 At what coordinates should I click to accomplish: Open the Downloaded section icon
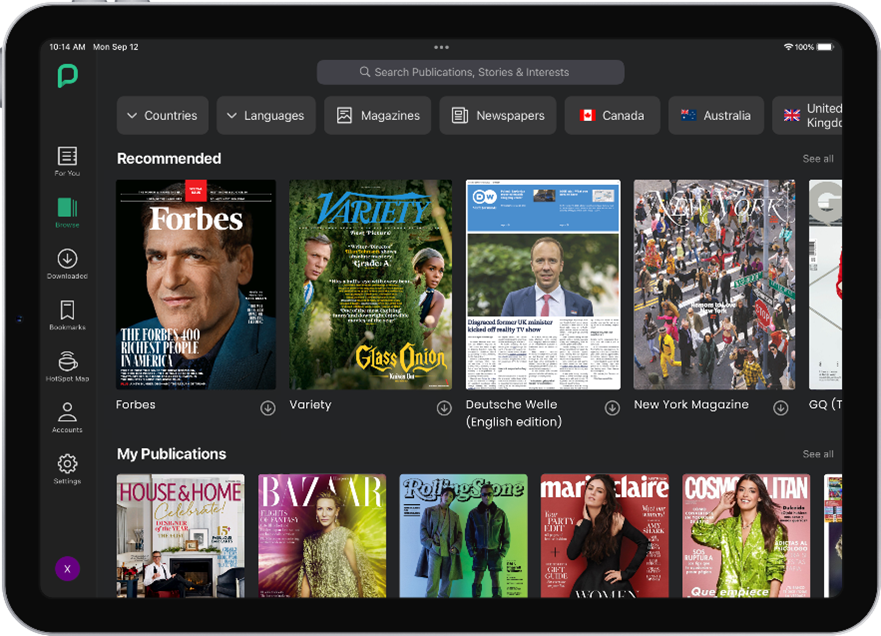coord(67,258)
